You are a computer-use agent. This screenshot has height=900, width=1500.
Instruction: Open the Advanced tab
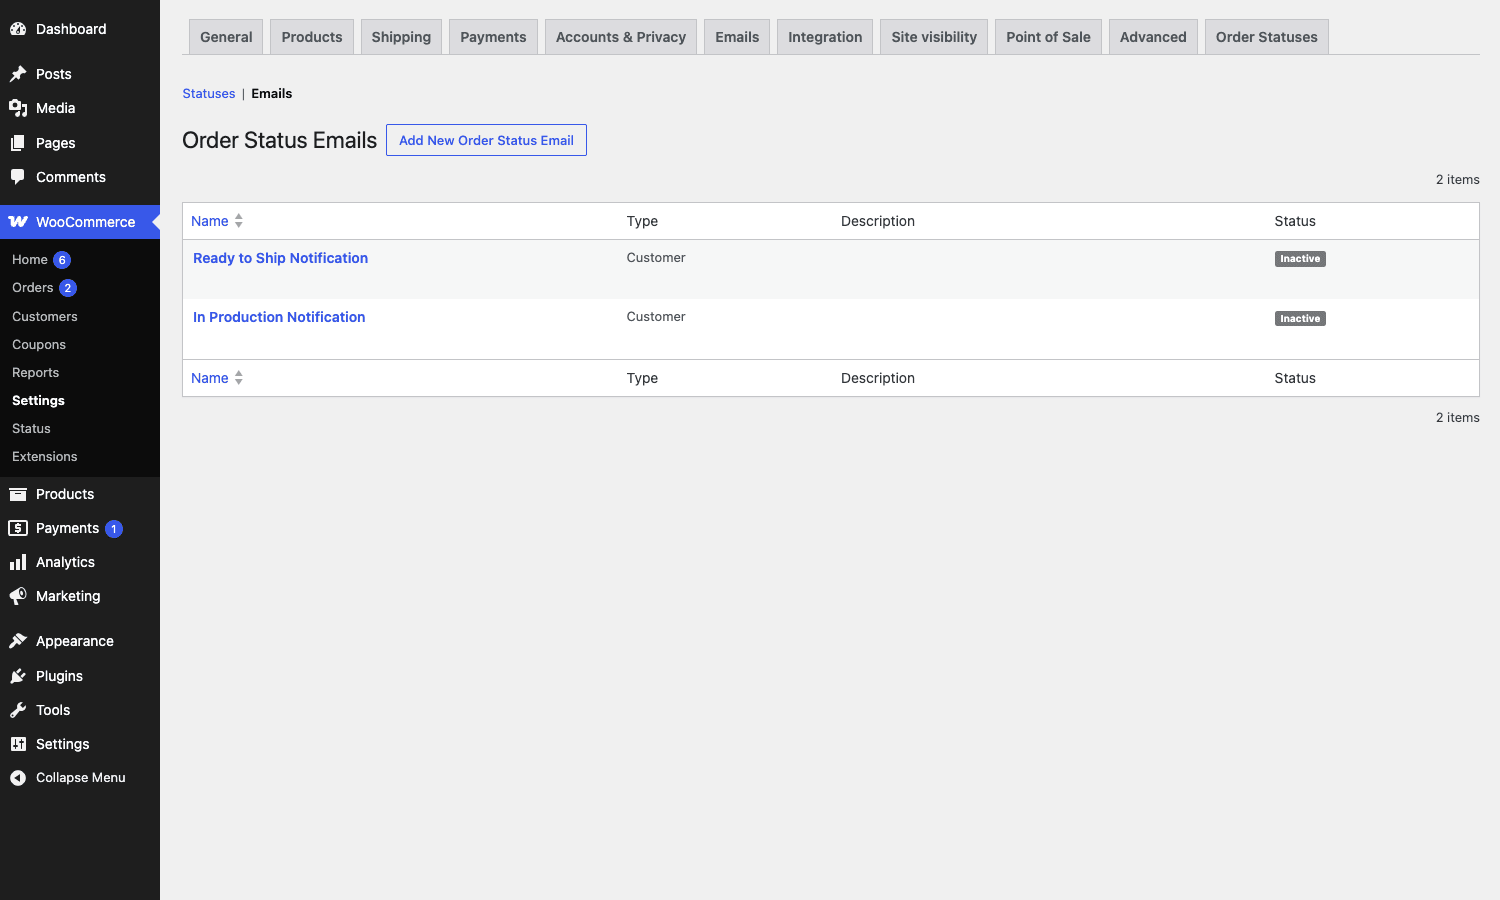[x=1153, y=37]
